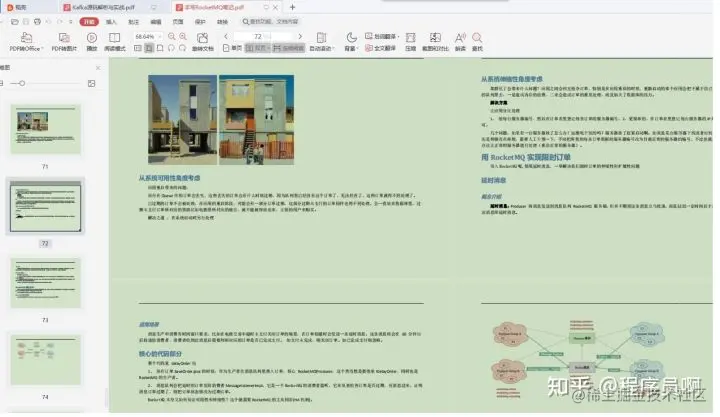
Task: Click the RocketMQ architecture diagram
Action: 579,359
